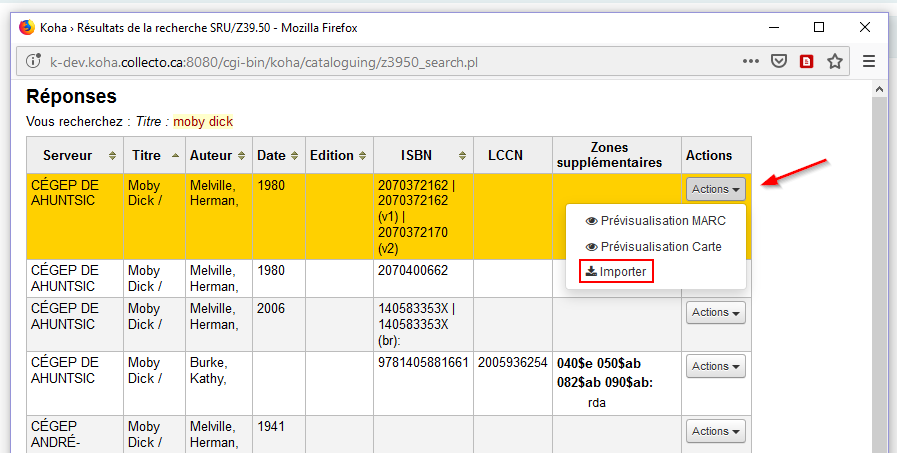Image resolution: width=897 pixels, height=453 pixels.
Task: Sort results by Titre column
Action: pos(154,156)
